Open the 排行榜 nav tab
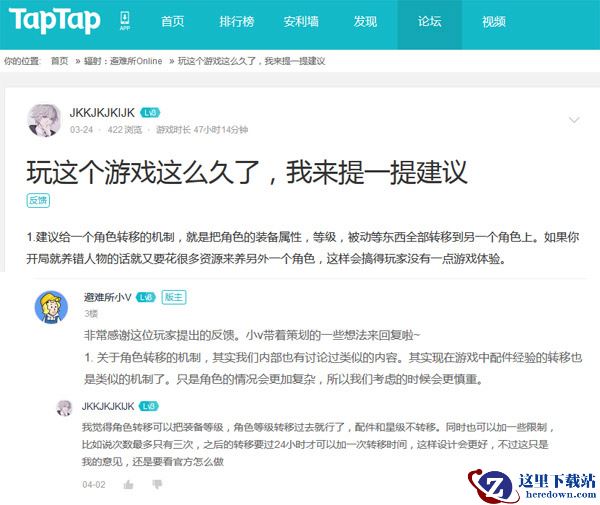Image resolution: width=600 pixels, height=505 pixels. pos(237,21)
